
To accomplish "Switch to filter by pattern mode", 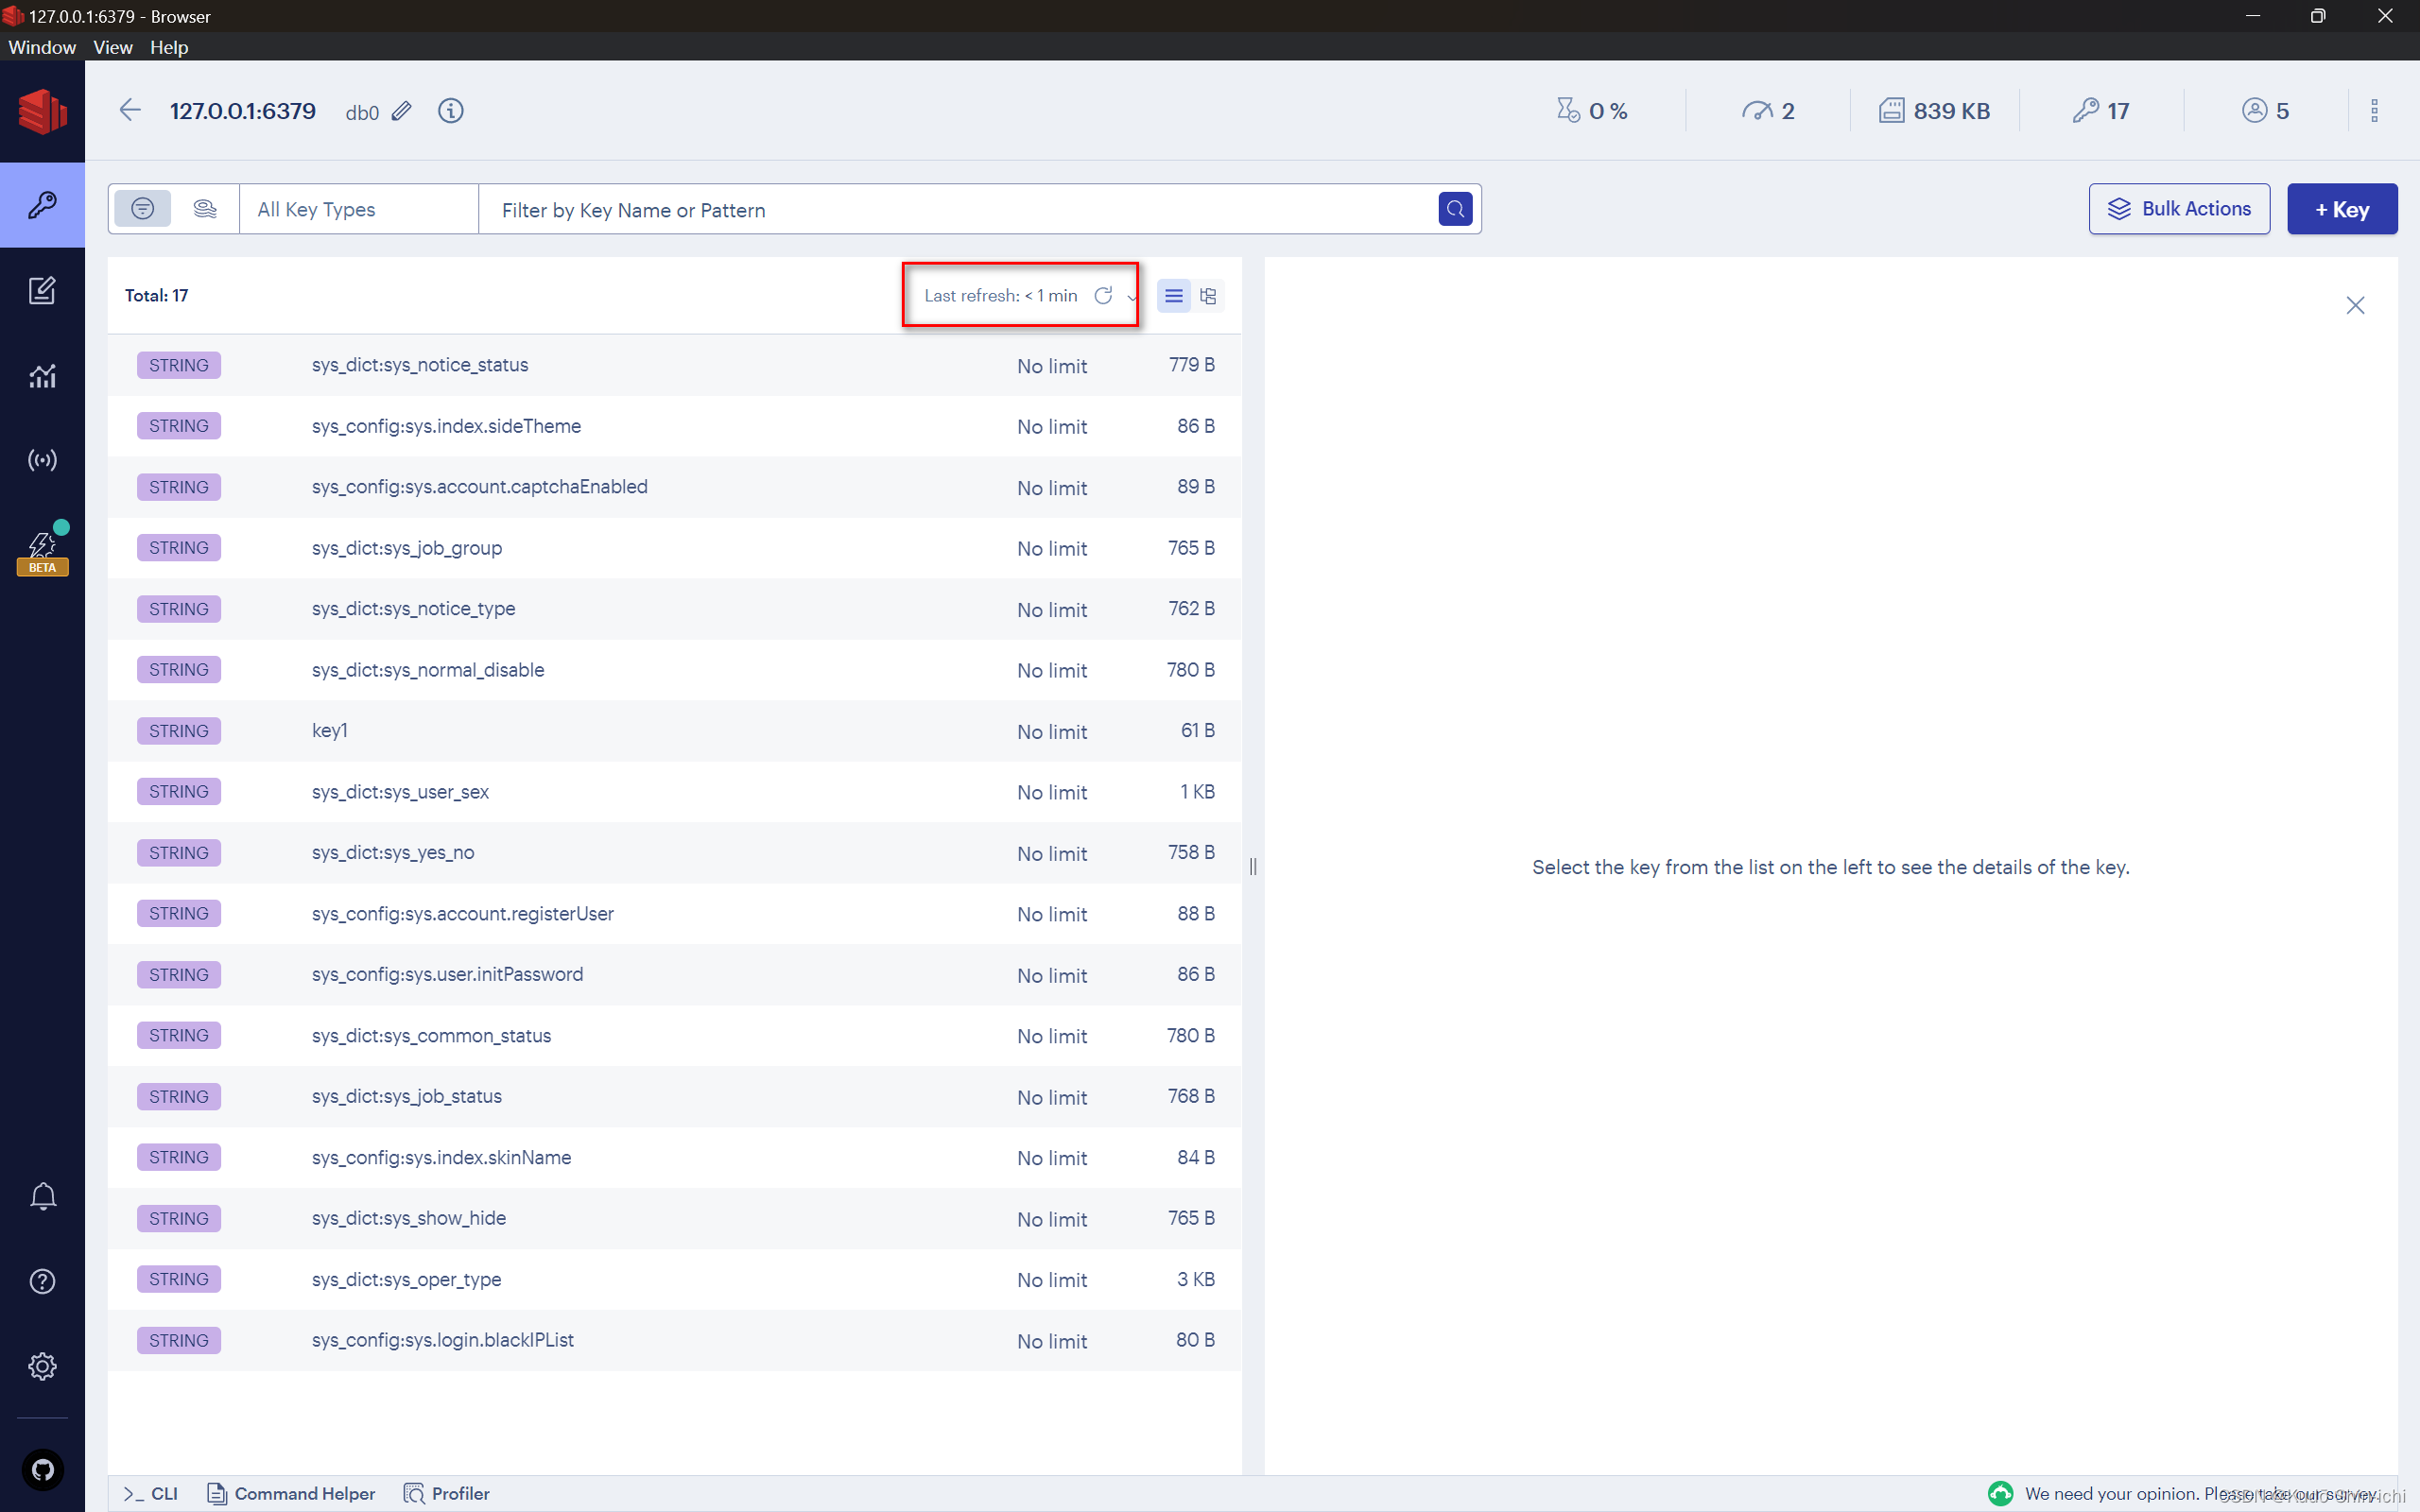I will click(x=143, y=209).
